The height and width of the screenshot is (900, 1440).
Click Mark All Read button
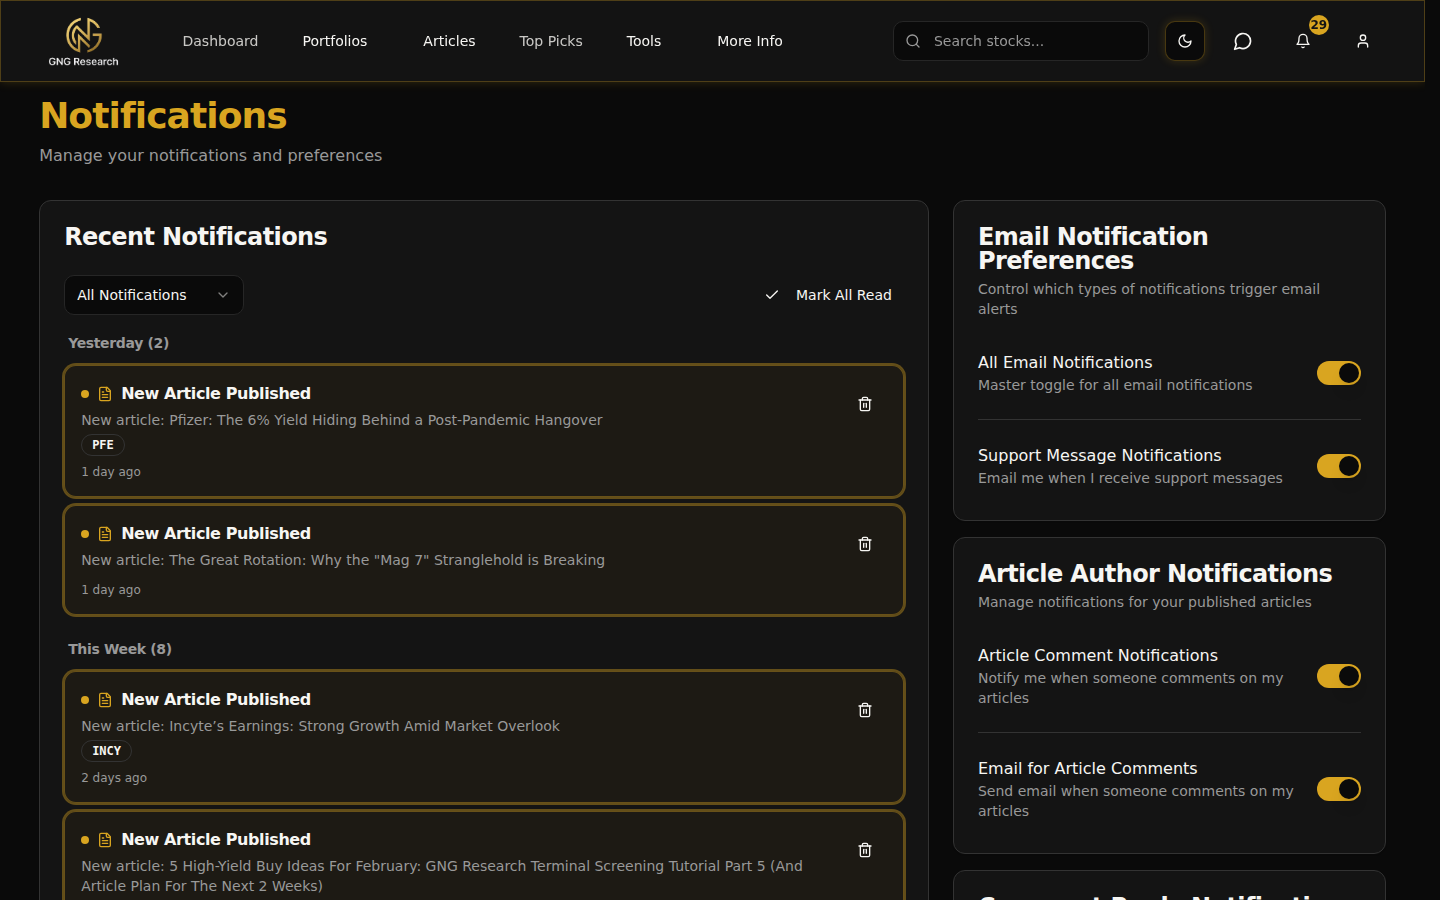point(829,295)
